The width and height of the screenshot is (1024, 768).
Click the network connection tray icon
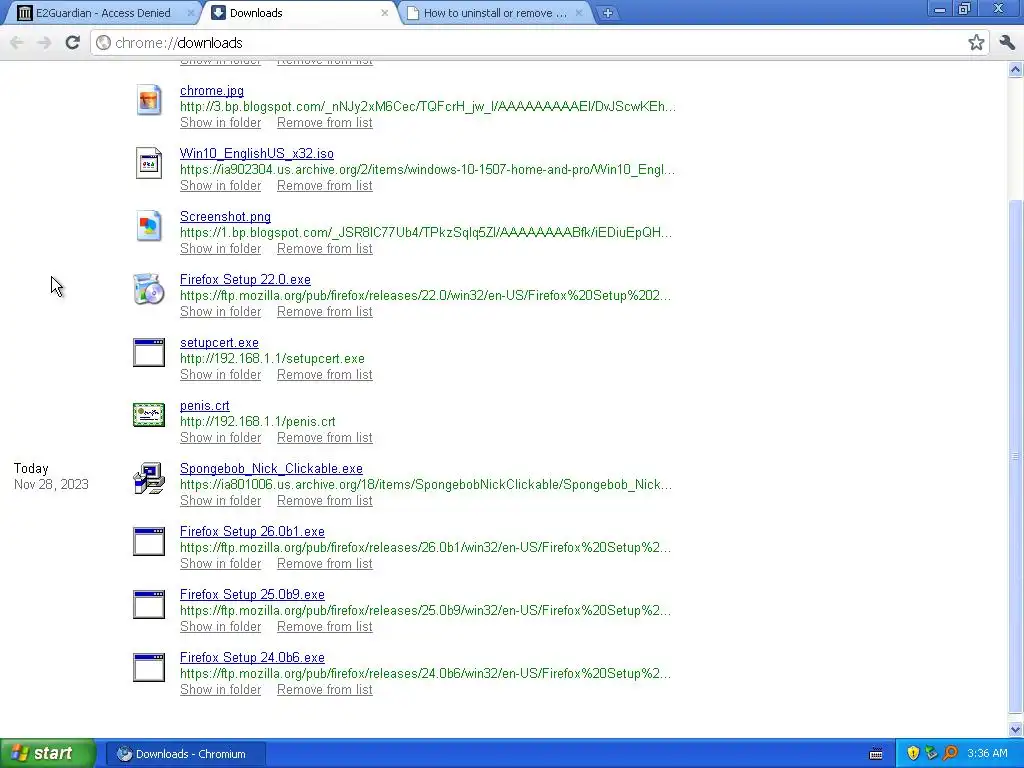931,754
